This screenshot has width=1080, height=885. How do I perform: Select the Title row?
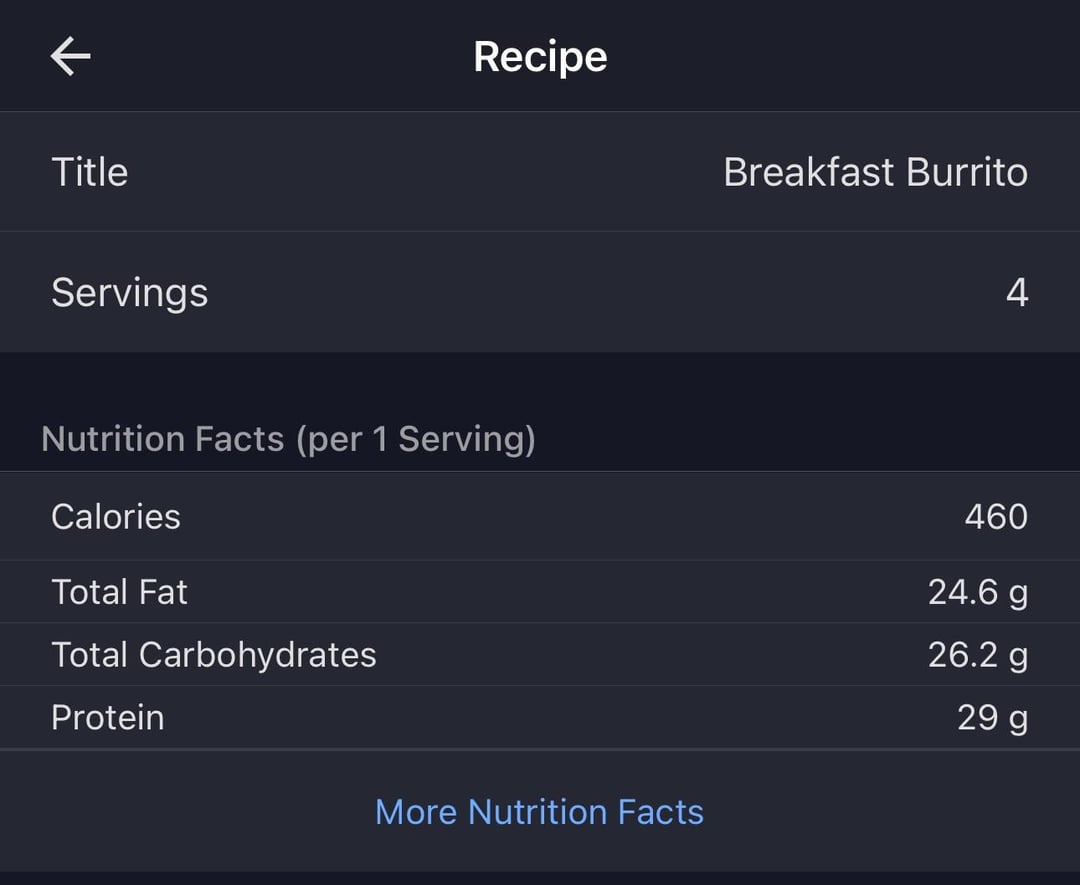click(x=540, y=171)
